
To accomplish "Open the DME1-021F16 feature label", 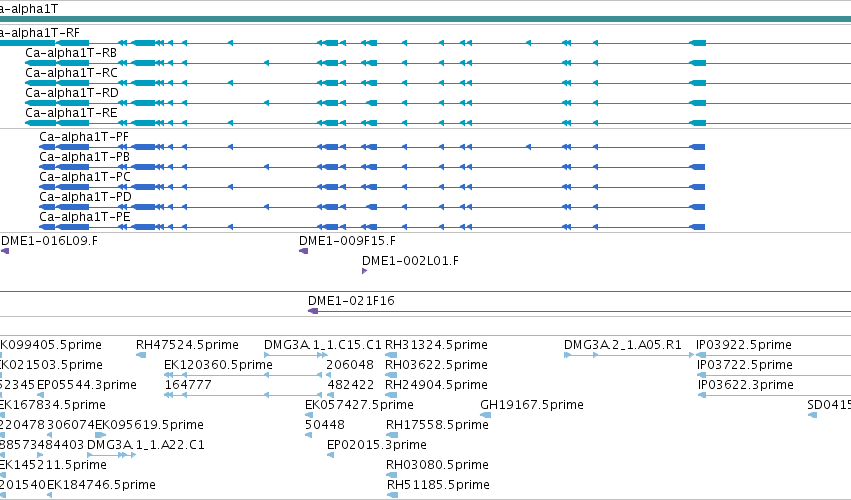I will pos(351,301).
